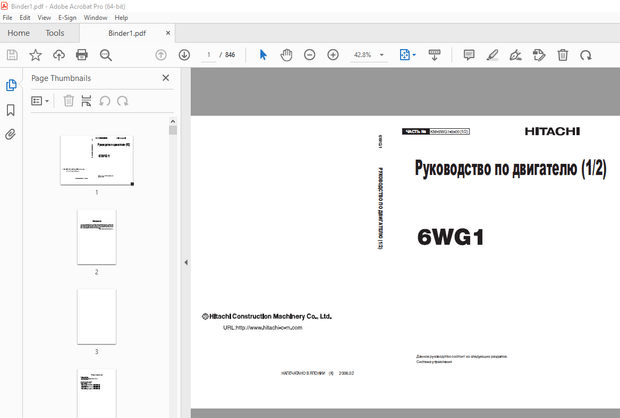Zoom out with the minus icon
The image size is (620, 418).
[310, 55]
